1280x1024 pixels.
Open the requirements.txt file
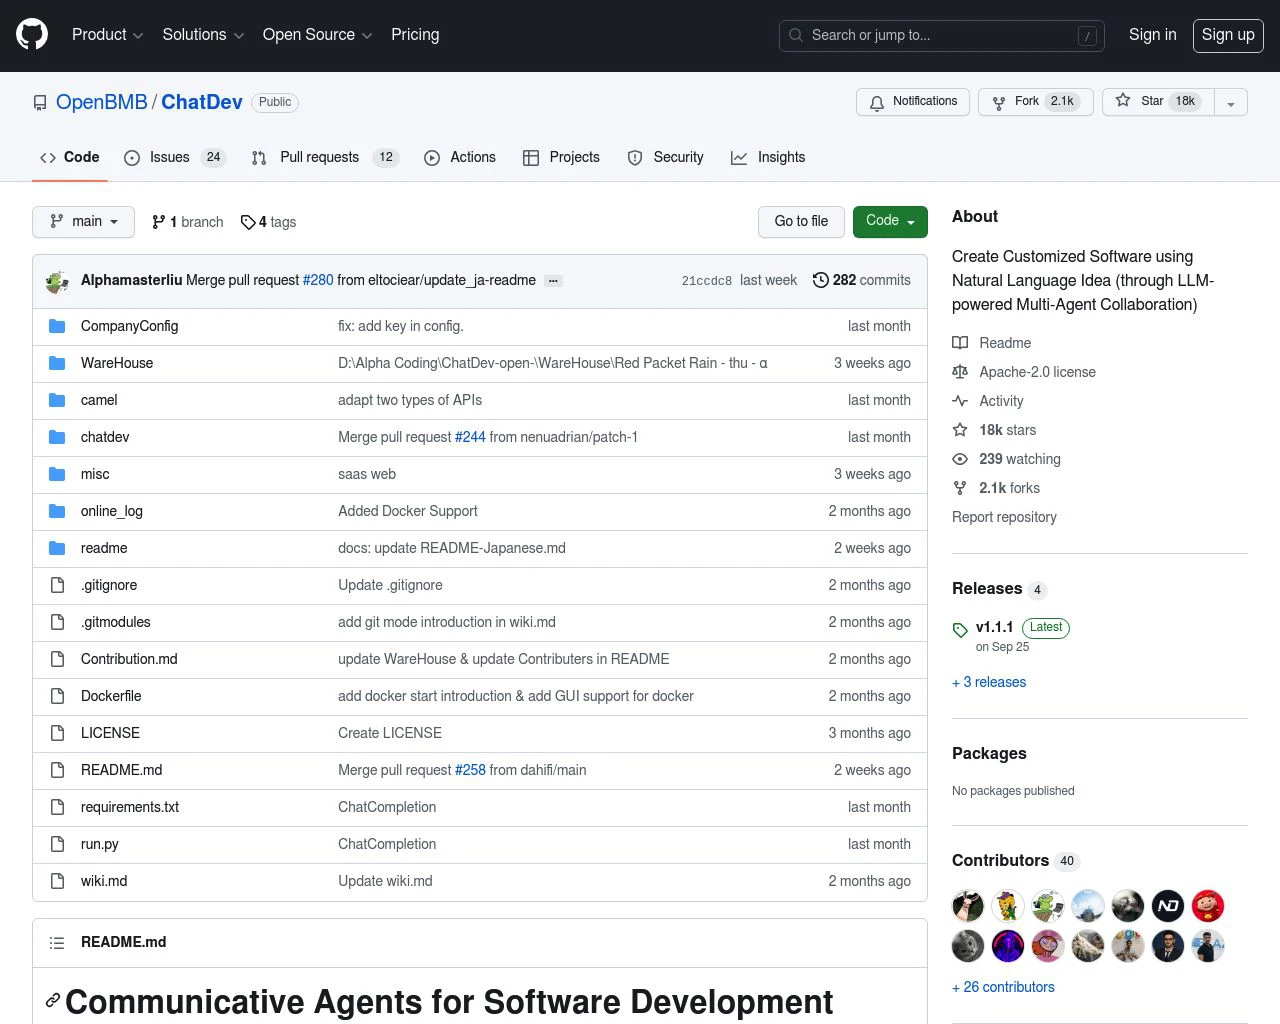pos(130,807)
